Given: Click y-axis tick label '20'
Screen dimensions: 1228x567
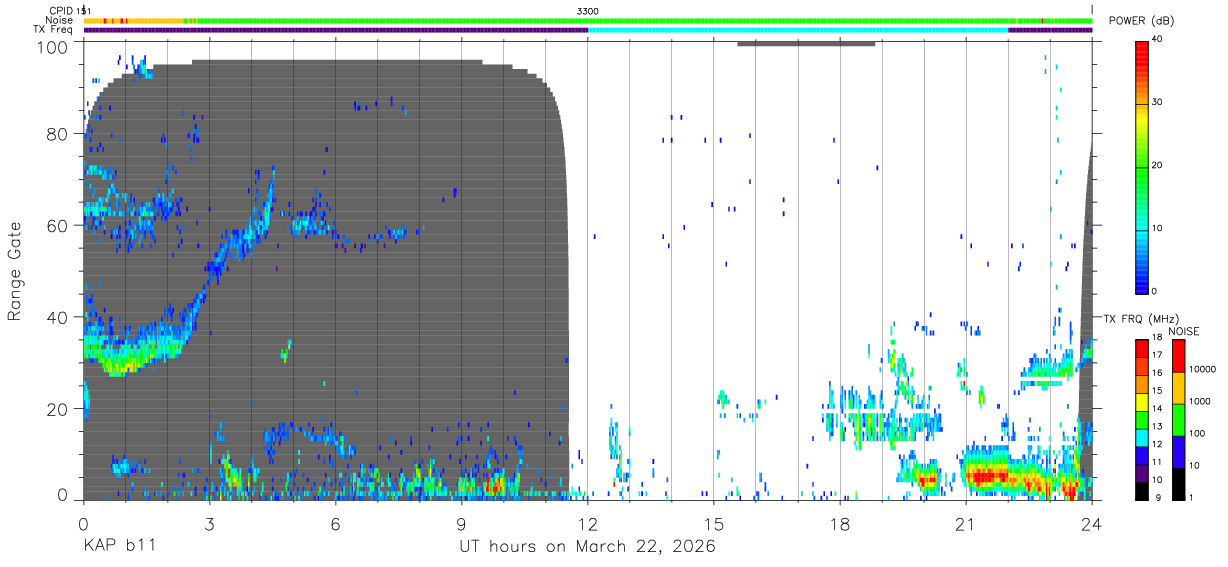Looking at the screenshot, I should pos(59,409).
